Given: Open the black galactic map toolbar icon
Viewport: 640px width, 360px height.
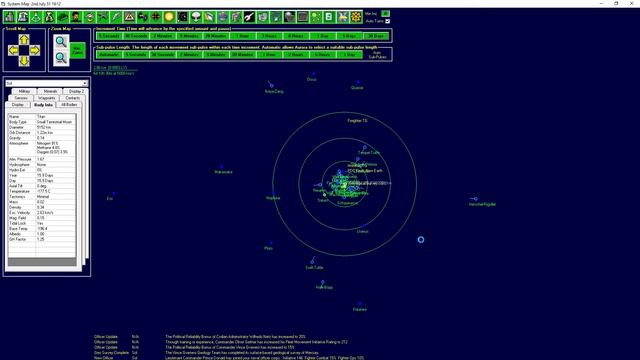Looking at the screenshot, I should (x=182, y=17).
